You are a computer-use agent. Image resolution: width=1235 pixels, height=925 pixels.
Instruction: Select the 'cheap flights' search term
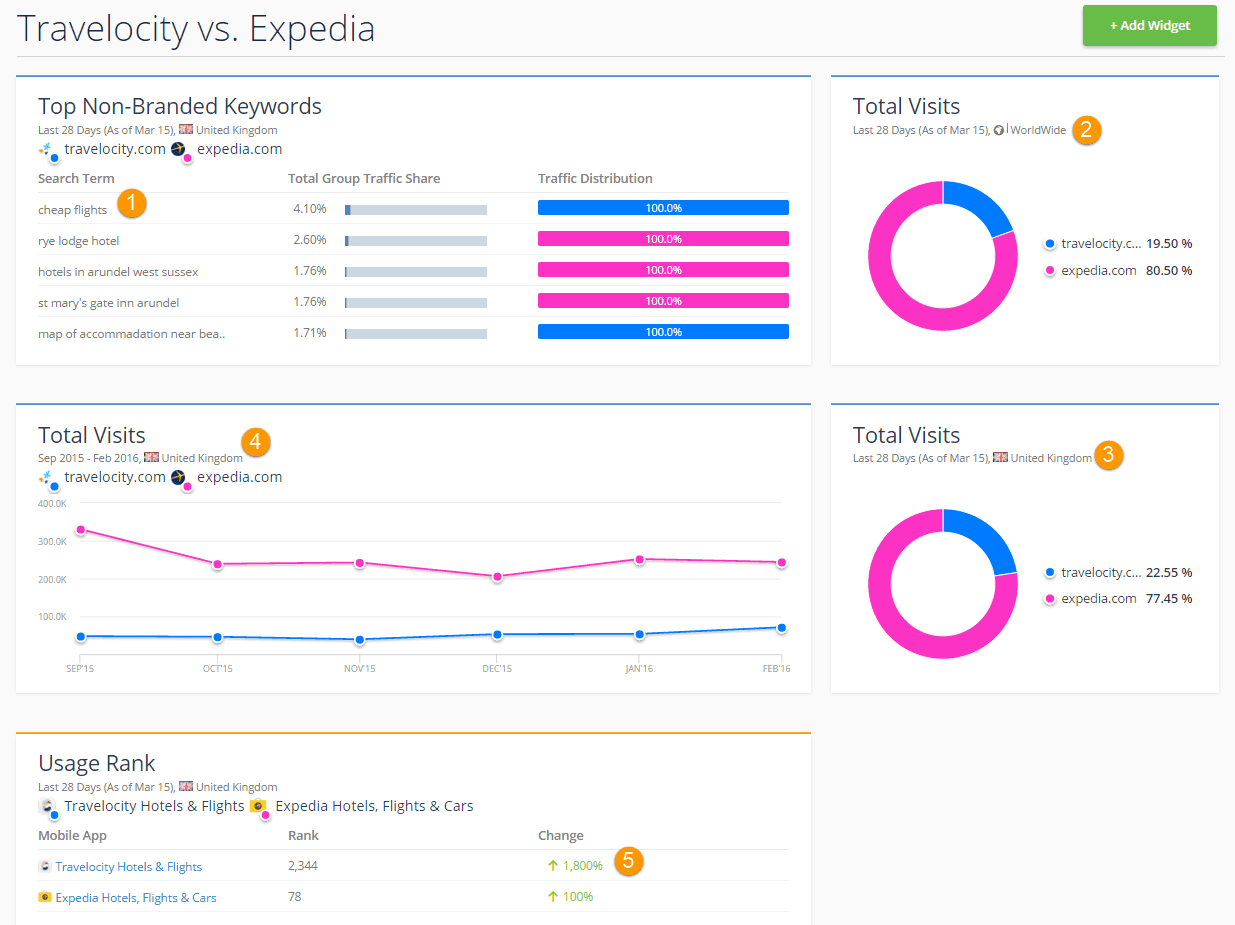(72, 210)
